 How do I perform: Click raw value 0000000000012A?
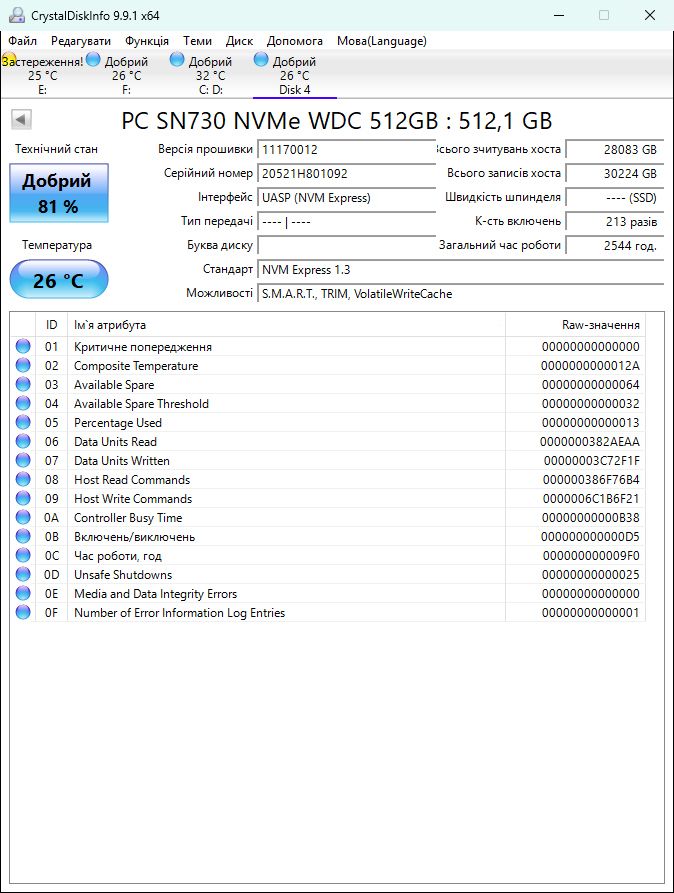(590, 366)
